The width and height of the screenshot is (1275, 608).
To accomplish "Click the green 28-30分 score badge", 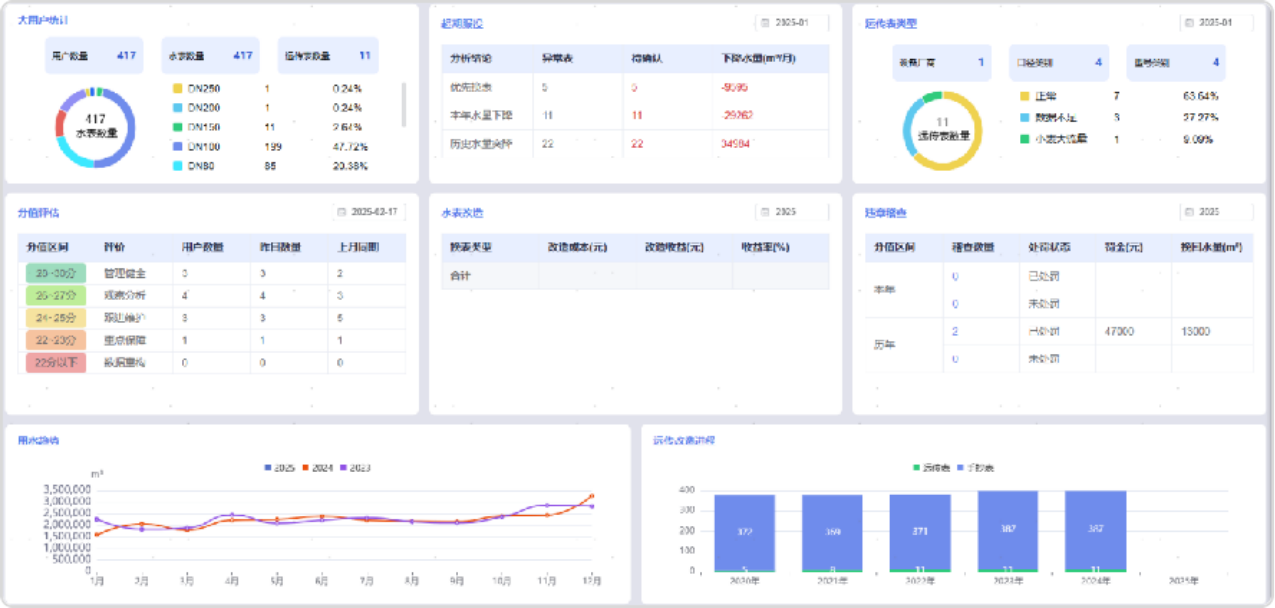I will pyautogui.click(x=56, y=273).
